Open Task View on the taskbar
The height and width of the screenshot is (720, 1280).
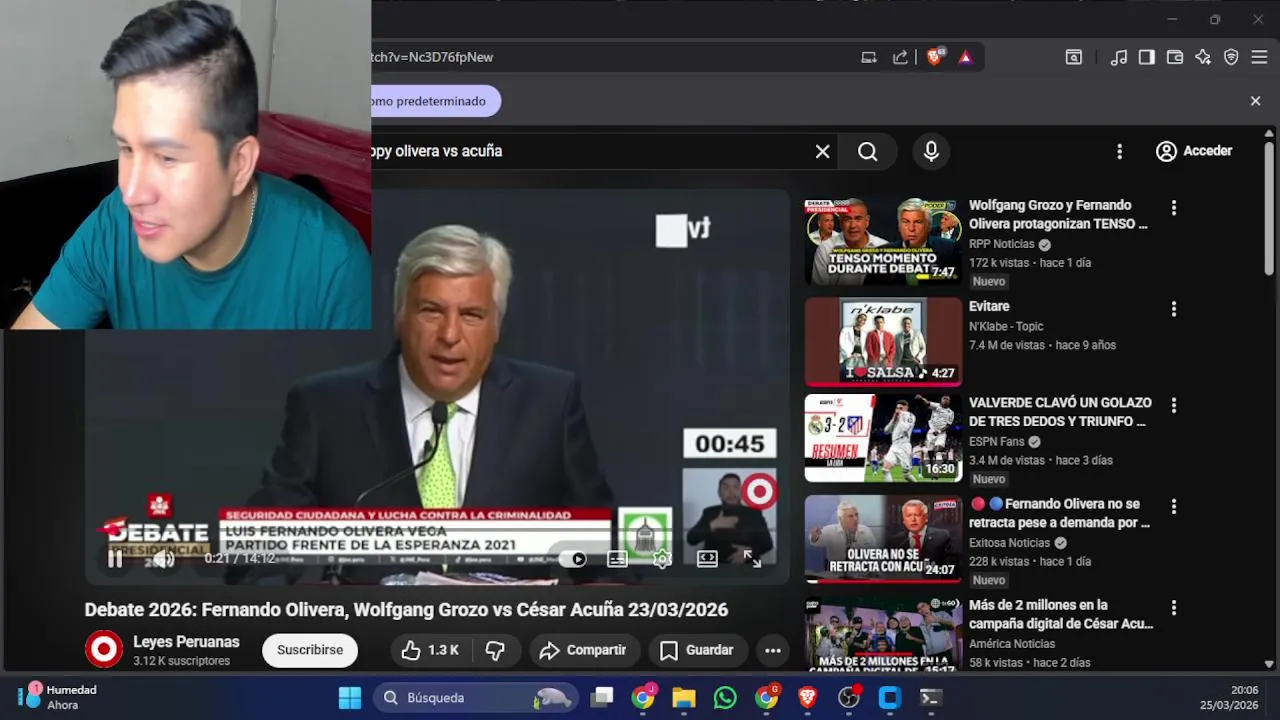[602, 698]
